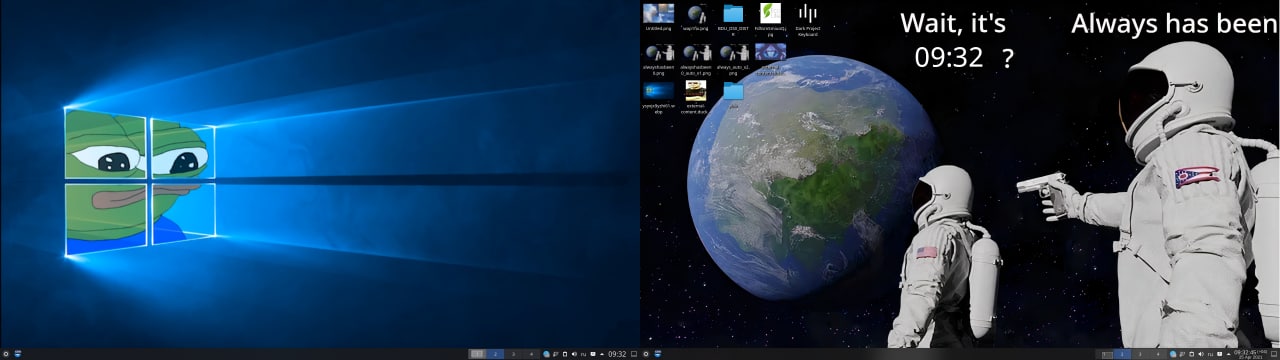Image resolution: width=1280 pixels, height=360 pixels.
Task: Expand hidden tray icons on the left panel
Action: (x=602, y=354)
